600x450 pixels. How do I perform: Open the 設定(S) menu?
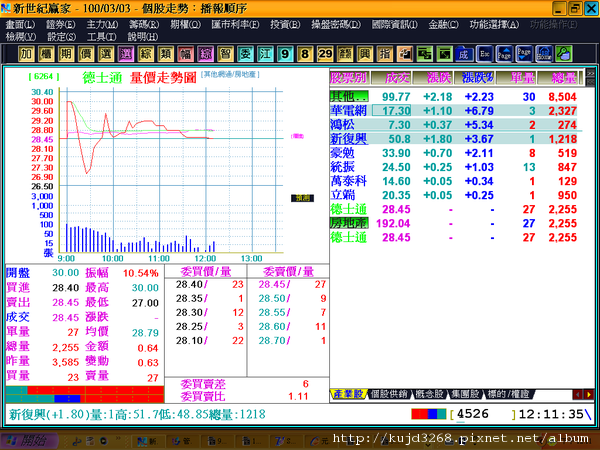(62, 37)
